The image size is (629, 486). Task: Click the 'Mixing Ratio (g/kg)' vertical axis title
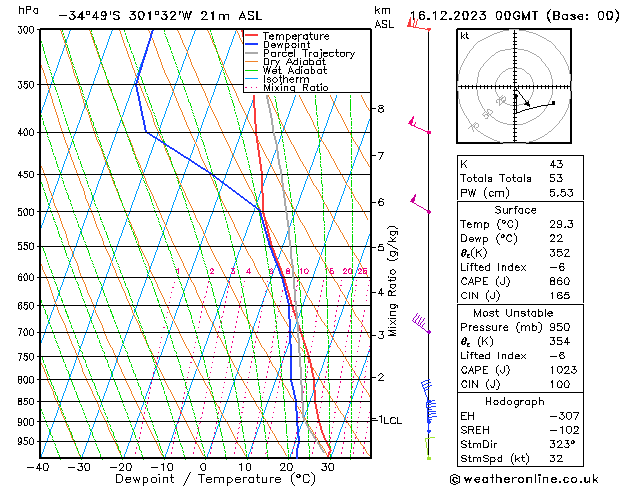(392, 281)
